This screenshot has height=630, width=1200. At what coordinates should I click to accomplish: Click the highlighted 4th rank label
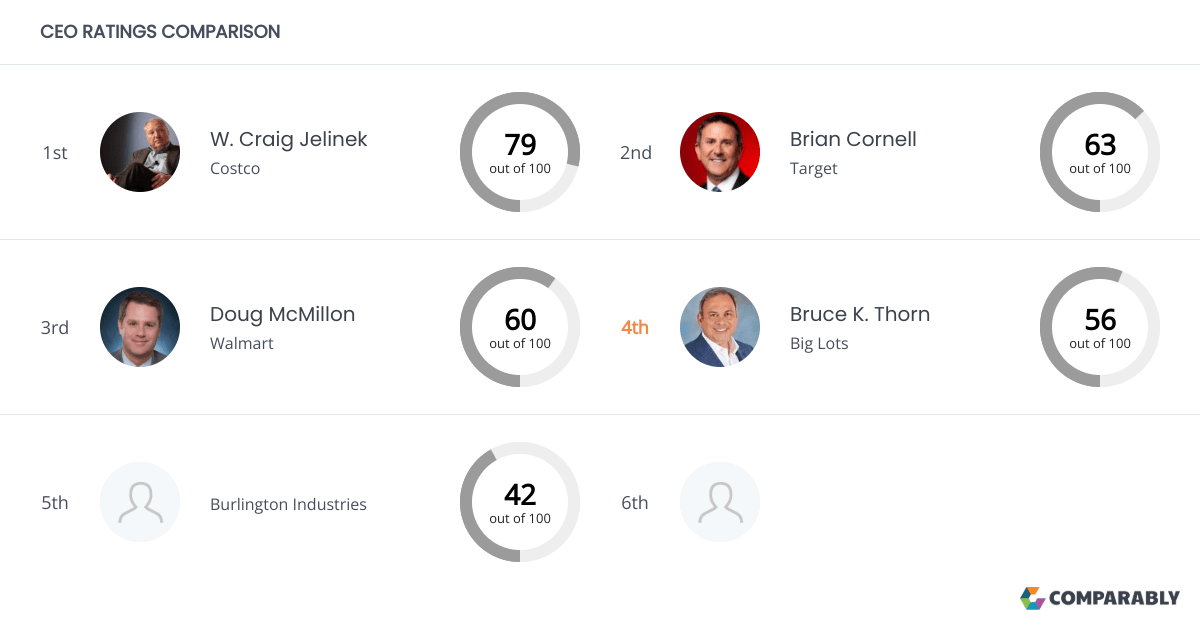pos(634,327)
